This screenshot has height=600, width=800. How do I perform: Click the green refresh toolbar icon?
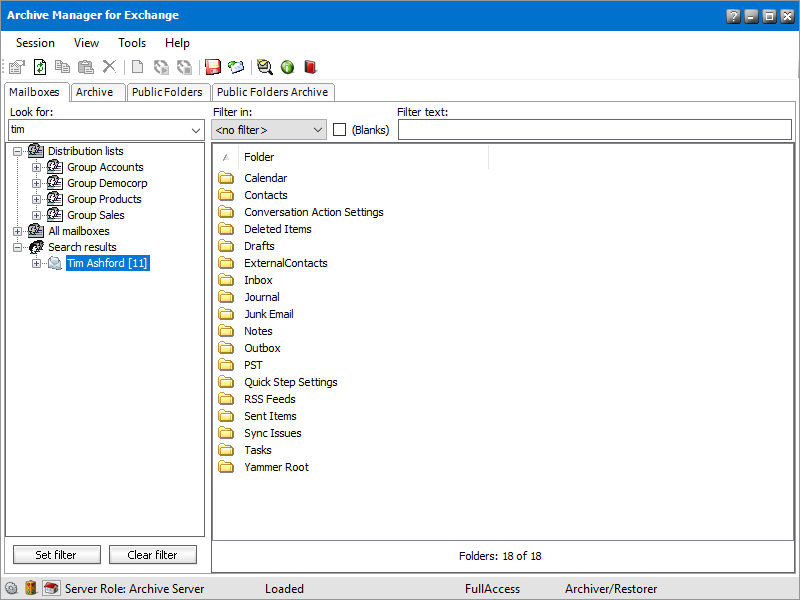(40, 67)
